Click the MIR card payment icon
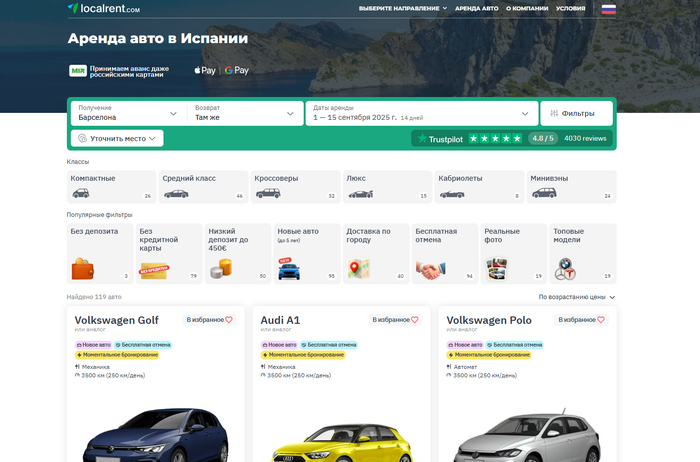Viewport: 700px width, 462px height. pos(78,71)
